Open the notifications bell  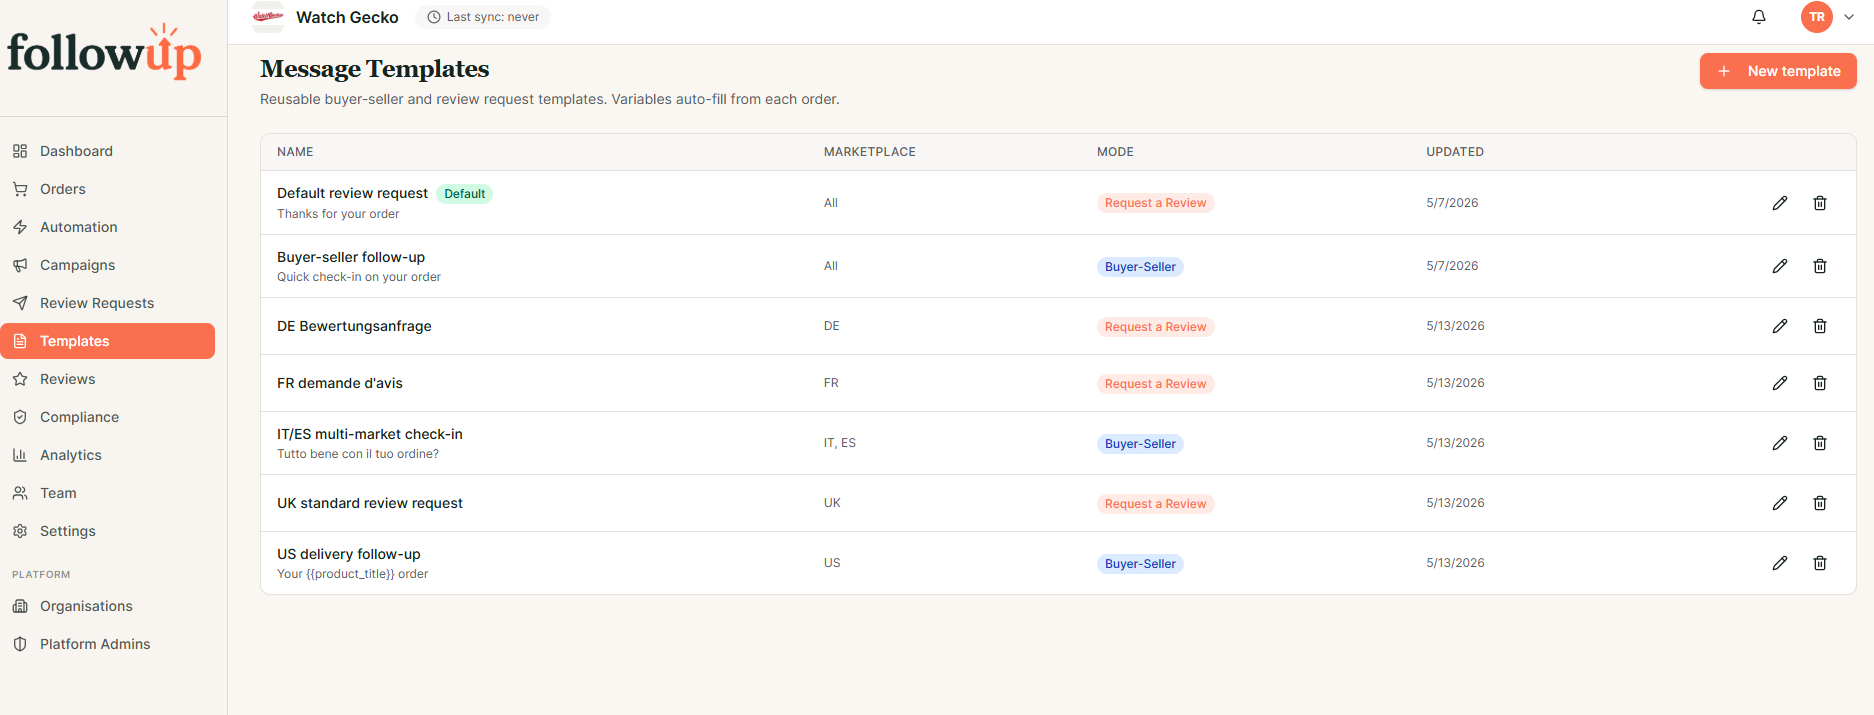(x=1759, y=17)
